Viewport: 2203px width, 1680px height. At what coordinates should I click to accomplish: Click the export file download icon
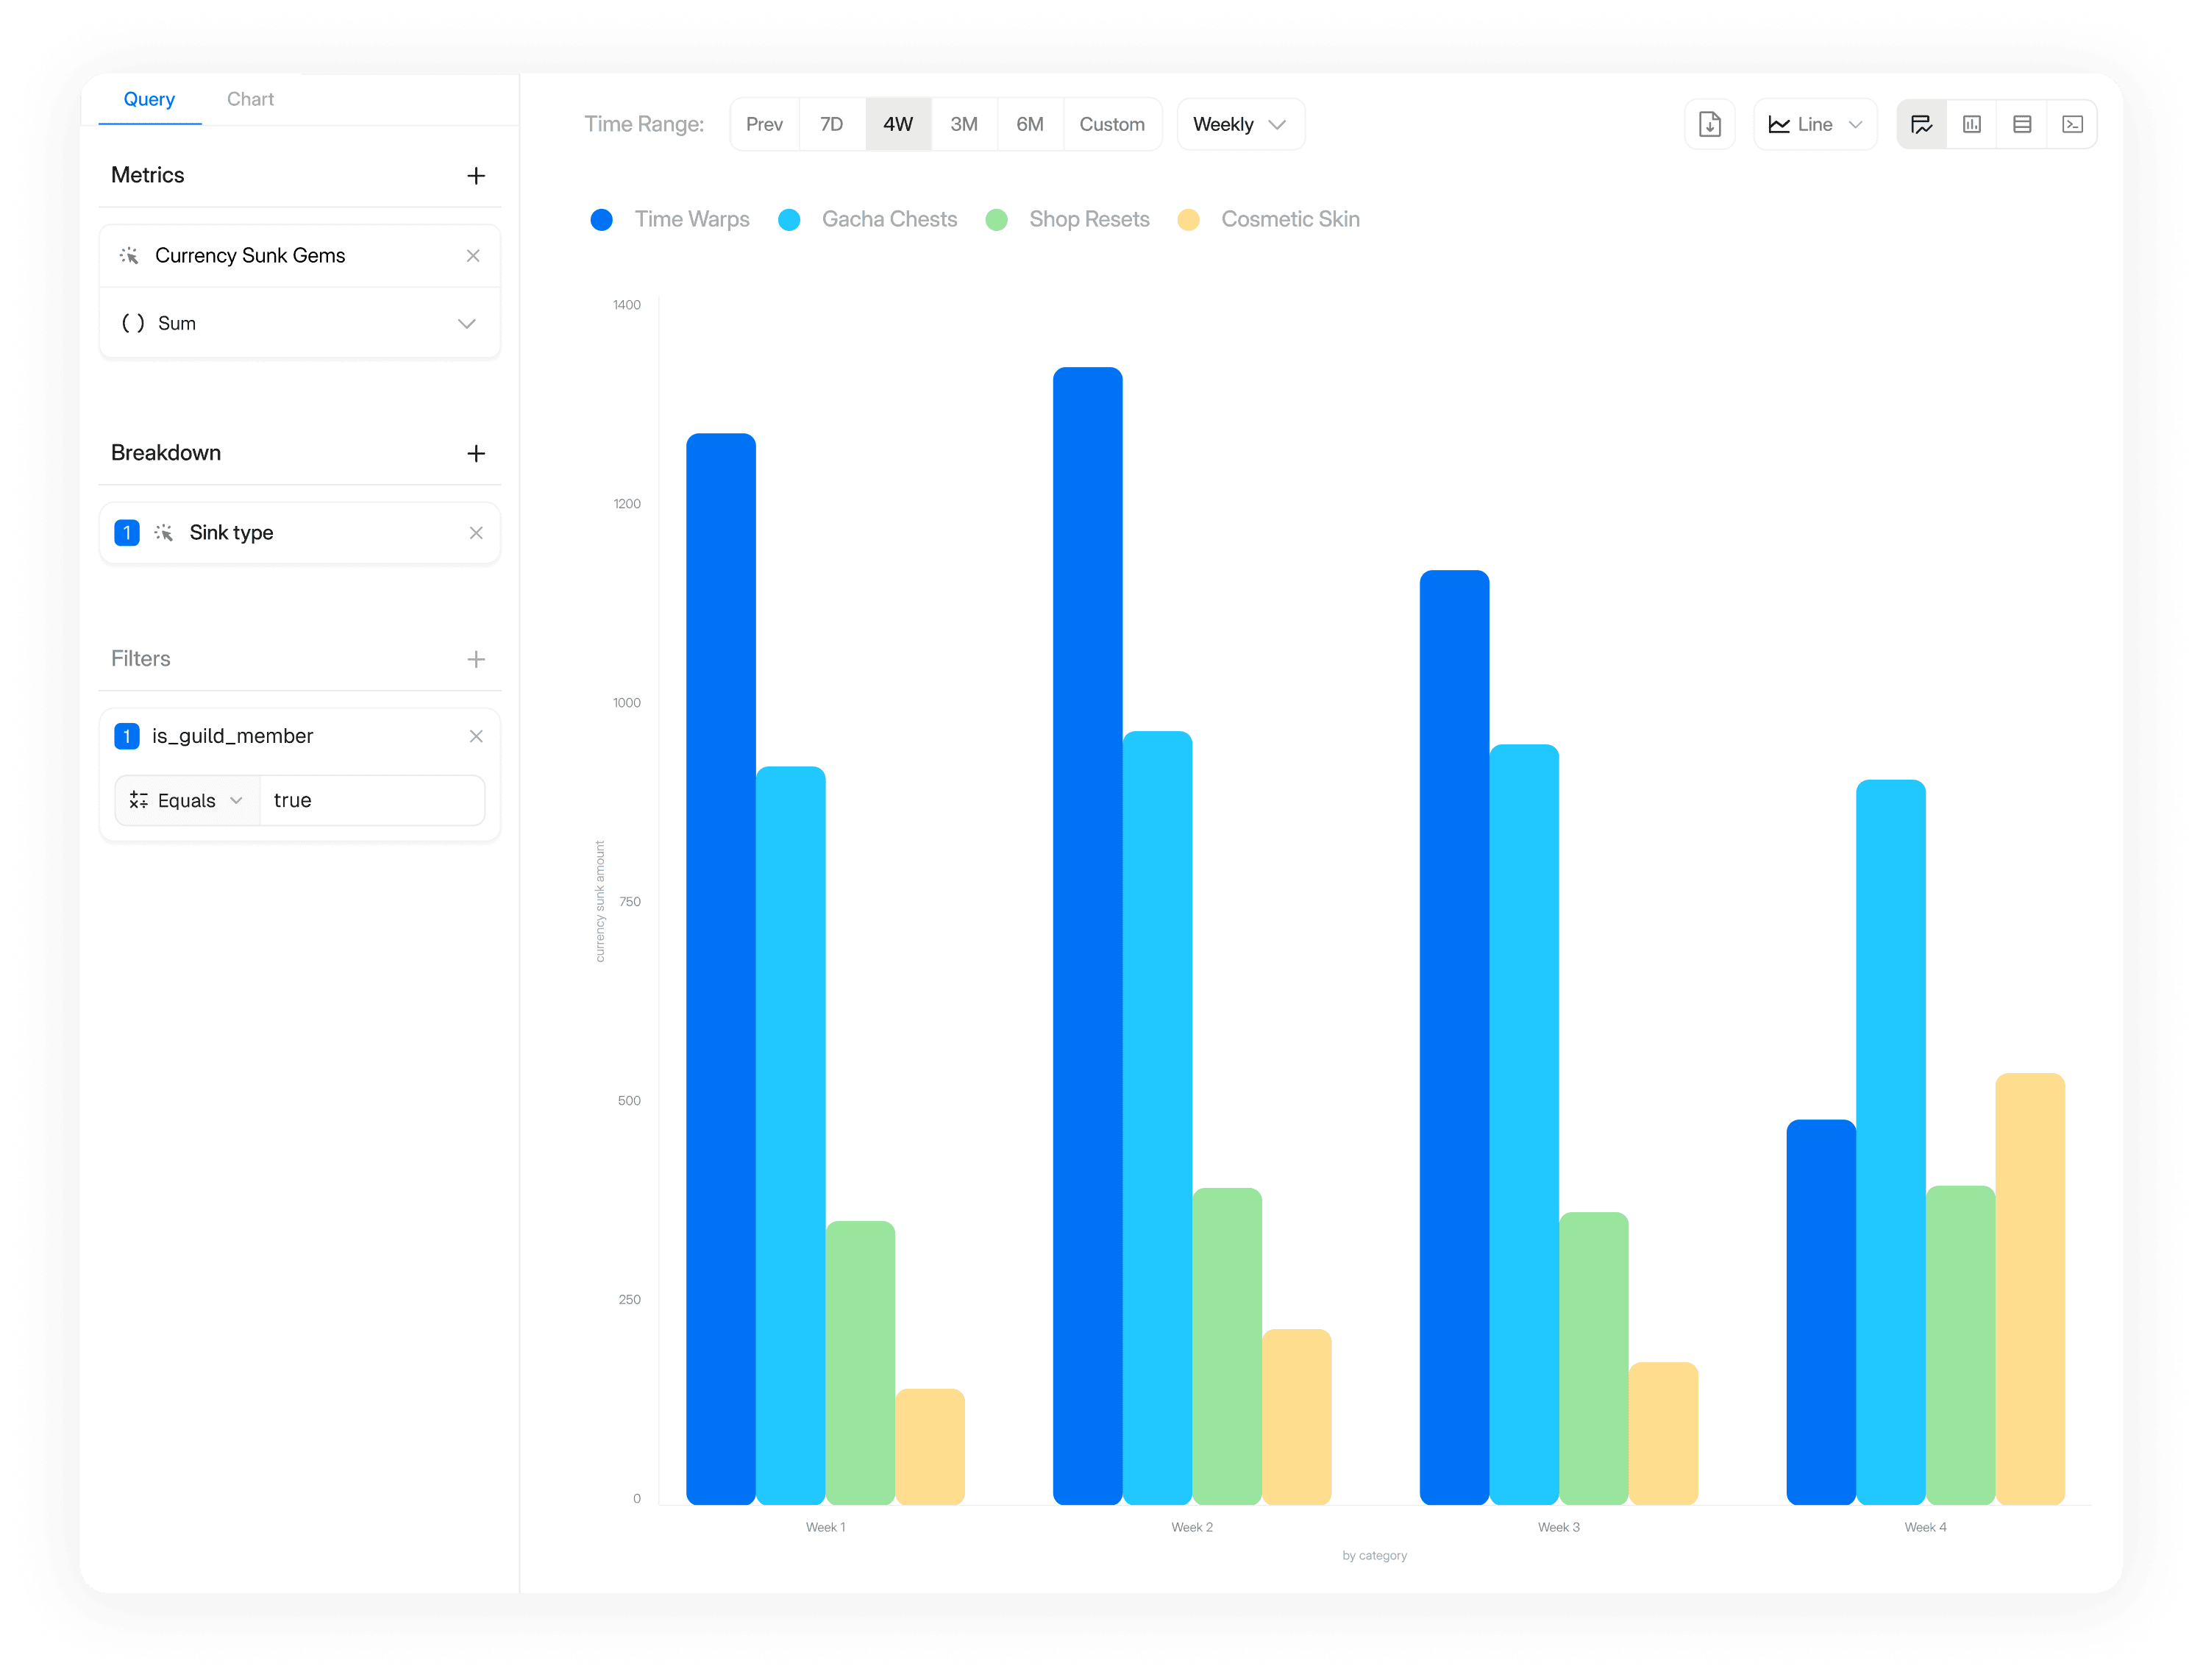pos(1709,124)
